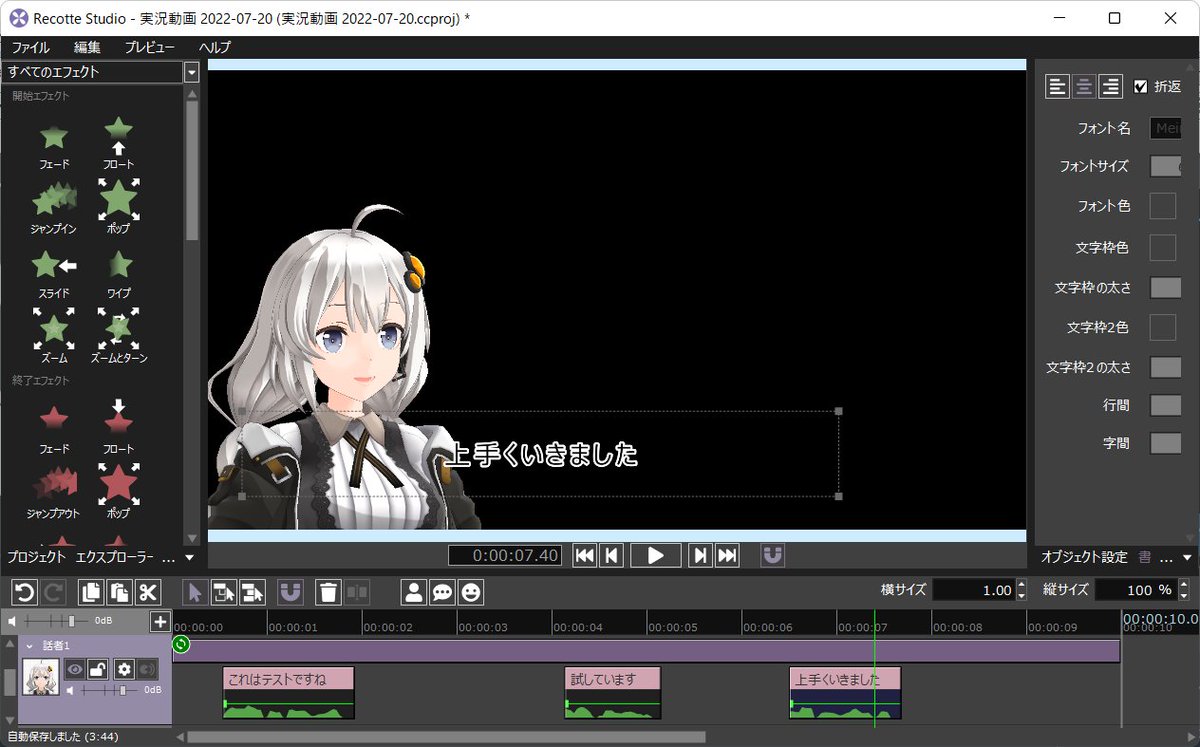Open settings gear for 話者1 track
The width and height of the screenshot is (1200, 747).
(124, 669)
